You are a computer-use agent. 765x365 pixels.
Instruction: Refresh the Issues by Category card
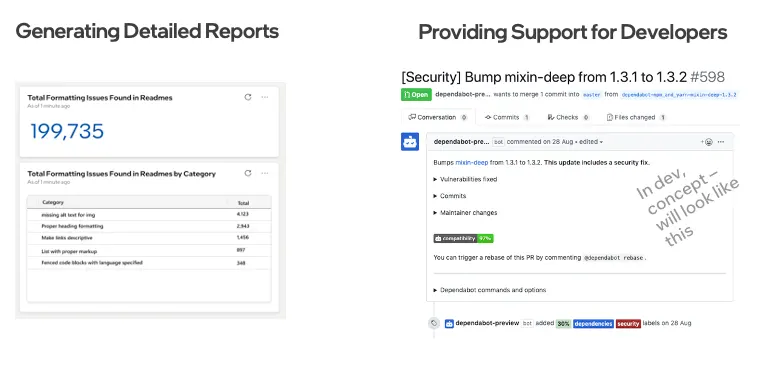point(248,173)
